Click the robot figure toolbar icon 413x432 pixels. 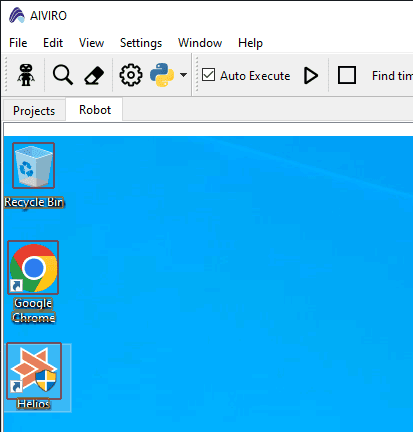[26, 75]
